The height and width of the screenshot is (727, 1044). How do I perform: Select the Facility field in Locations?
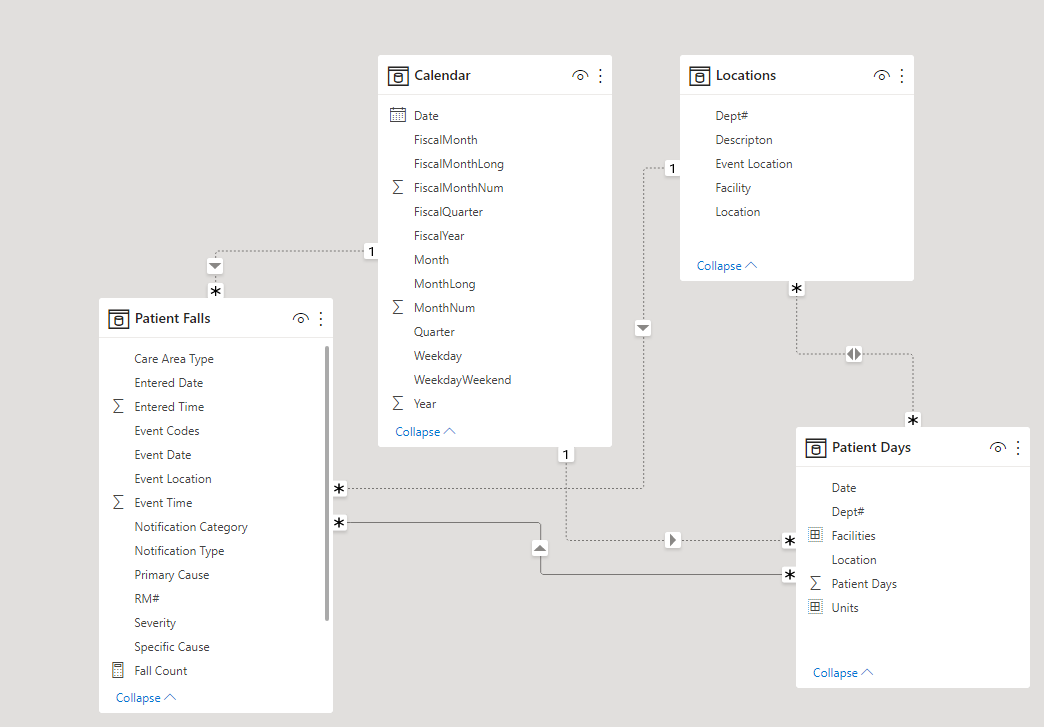click(x=733, y=188)
